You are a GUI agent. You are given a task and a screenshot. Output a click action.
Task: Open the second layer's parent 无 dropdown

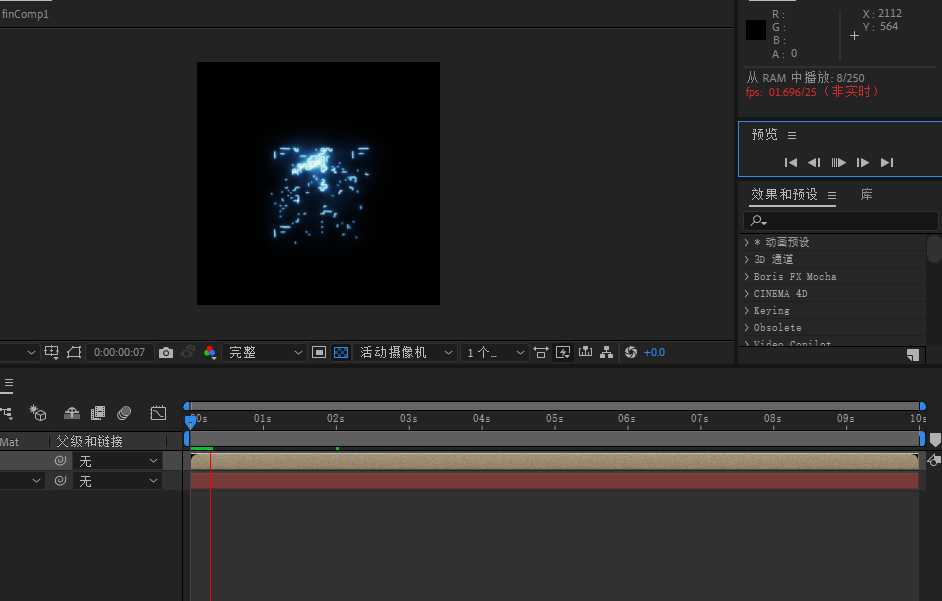pos(118,481)
